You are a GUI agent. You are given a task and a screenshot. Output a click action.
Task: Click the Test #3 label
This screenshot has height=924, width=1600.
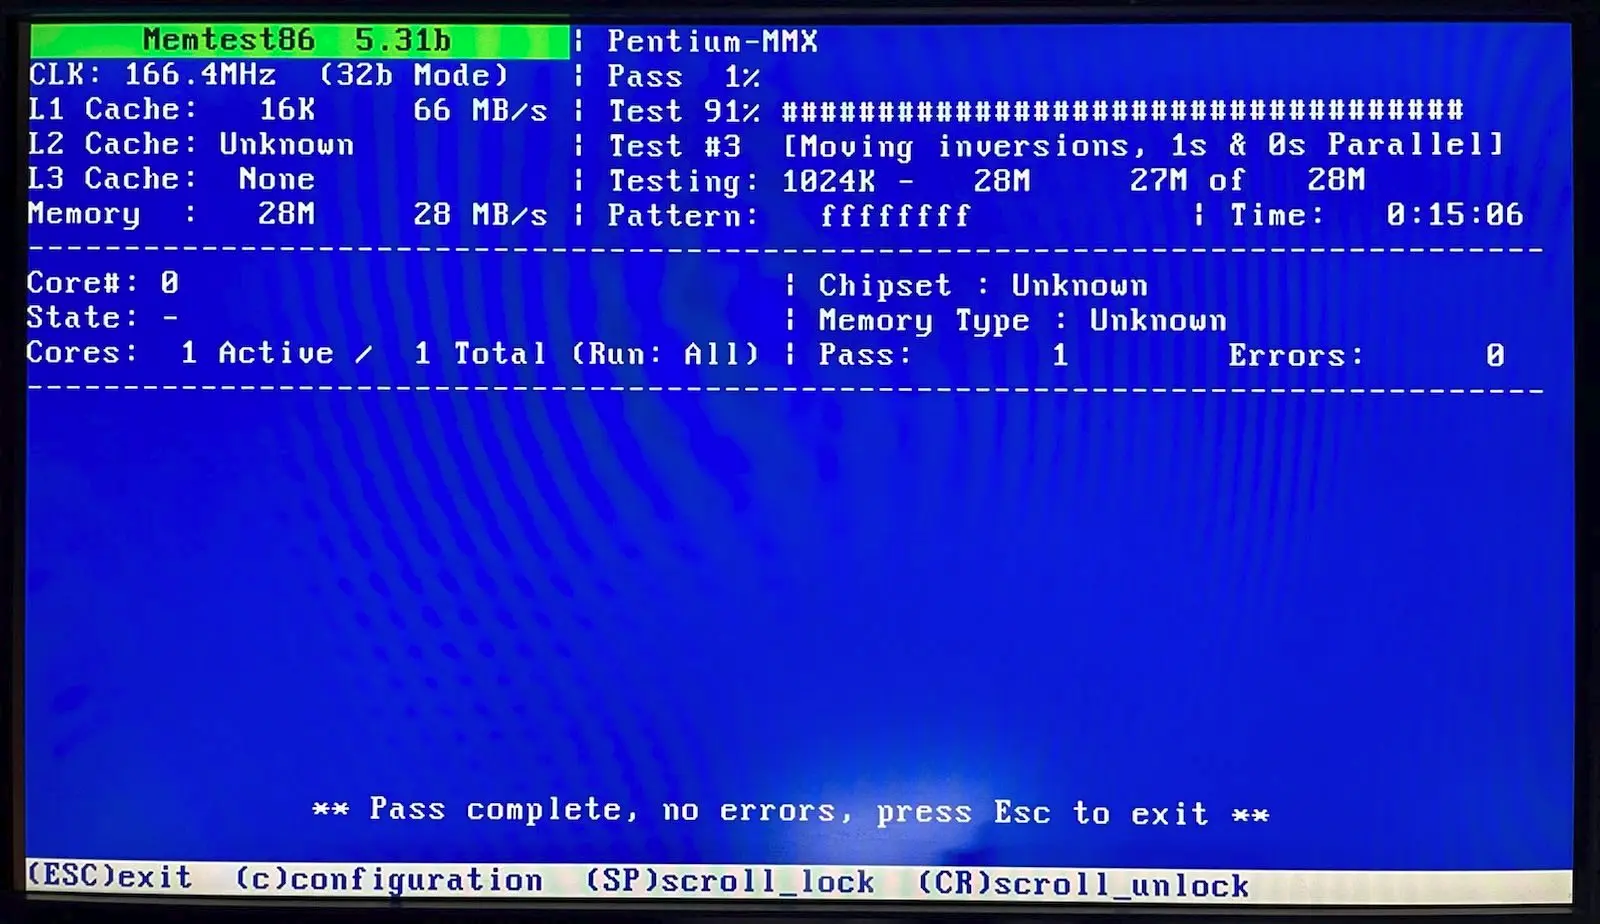coord(675,146)
